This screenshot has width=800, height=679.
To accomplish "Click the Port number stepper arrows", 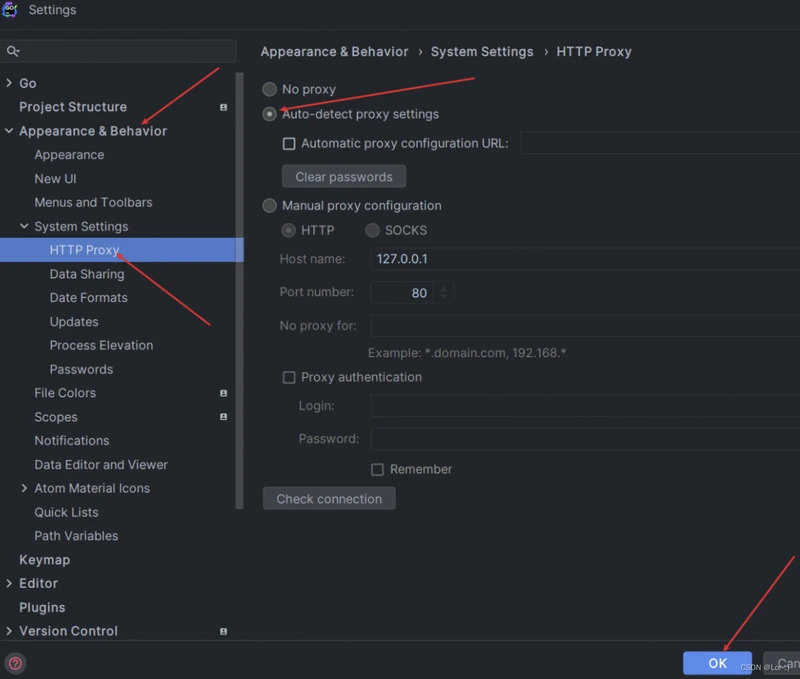I will (x=443, y=292).
